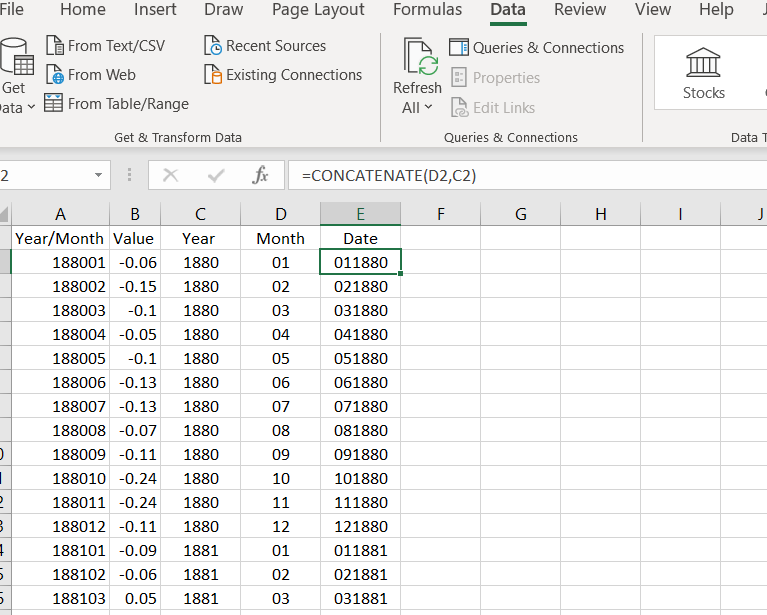This screenshot has height=615, width=767.
Task: Click the From Web globe icon
Action: coord(55,75)
